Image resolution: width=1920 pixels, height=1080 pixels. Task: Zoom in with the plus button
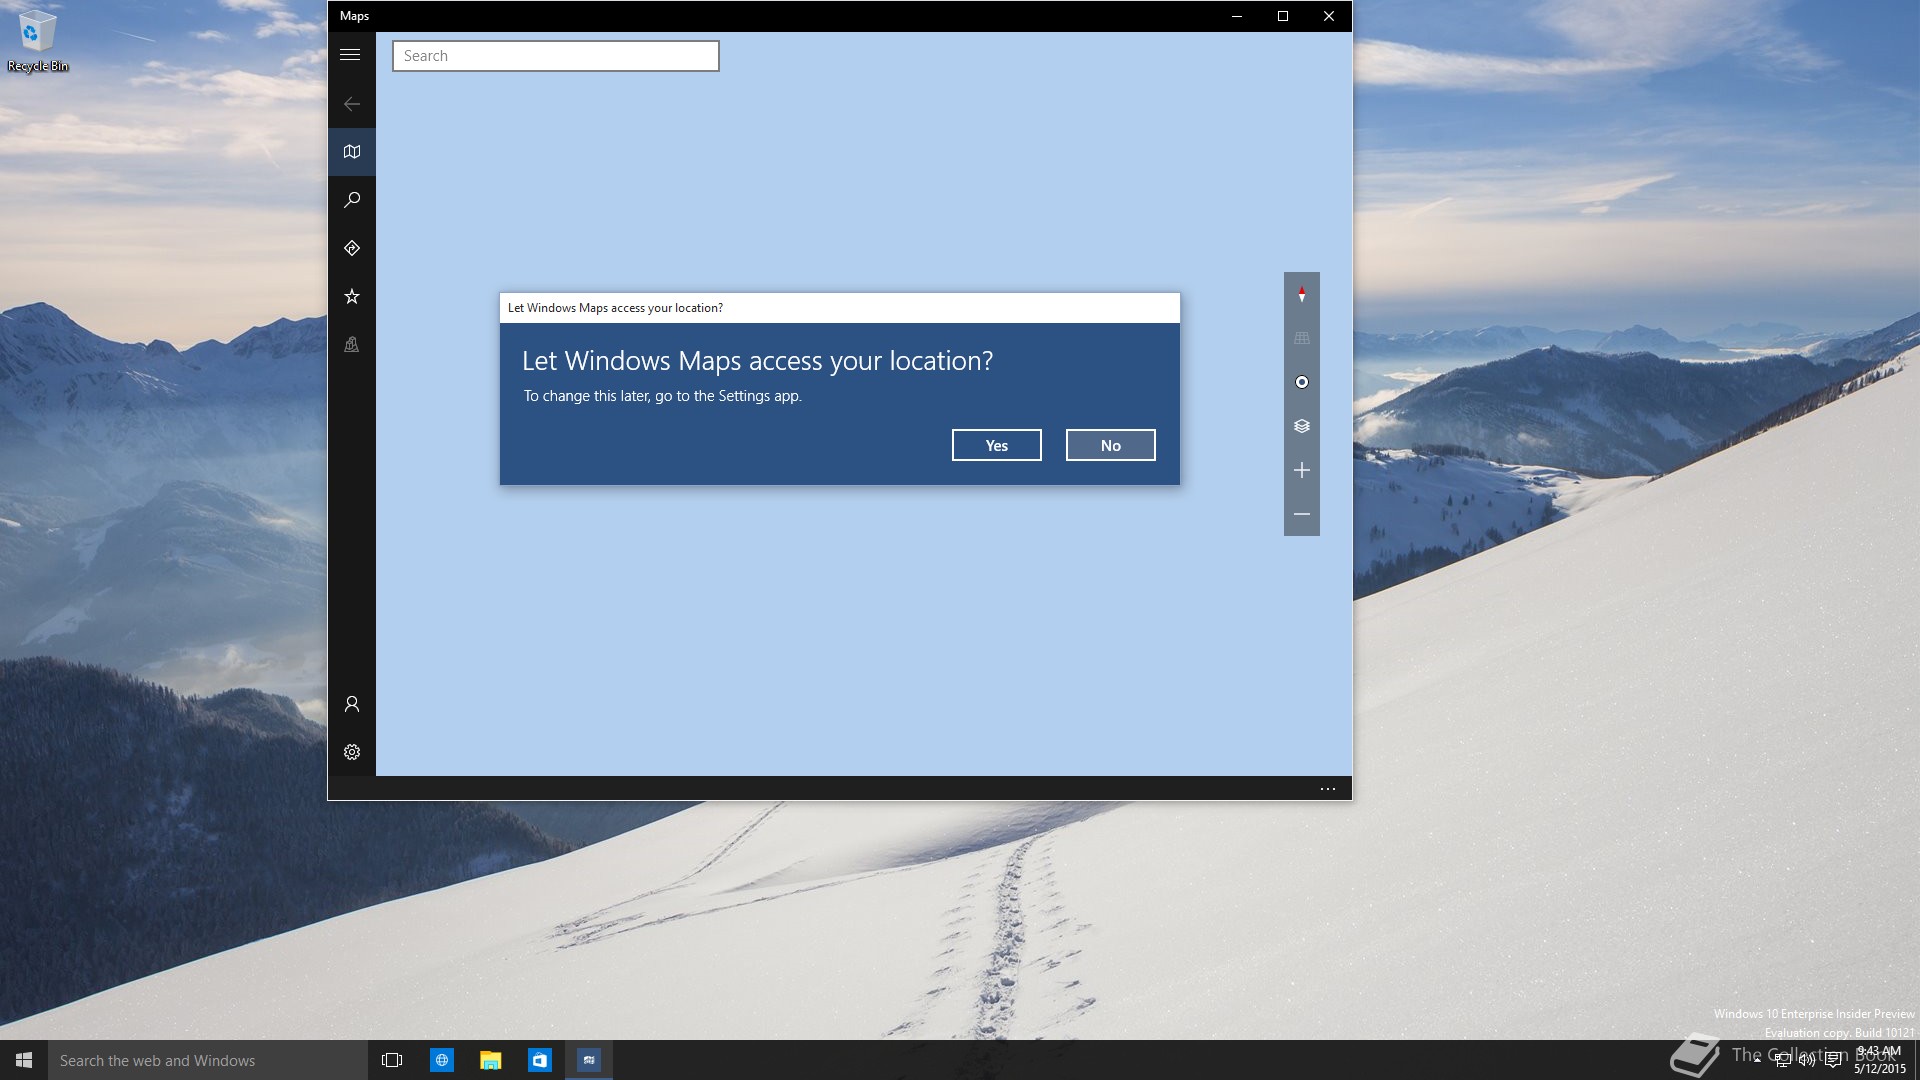[x=1301, y=470]
